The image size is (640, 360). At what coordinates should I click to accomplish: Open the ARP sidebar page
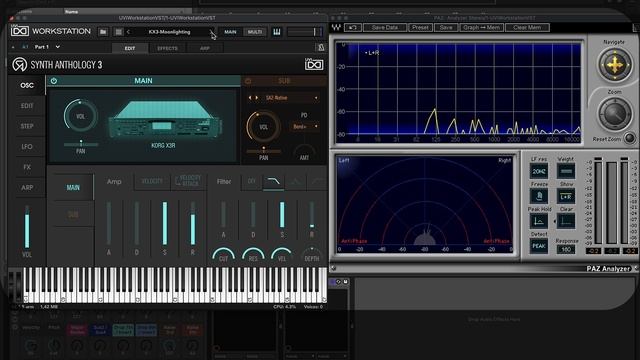27,187
